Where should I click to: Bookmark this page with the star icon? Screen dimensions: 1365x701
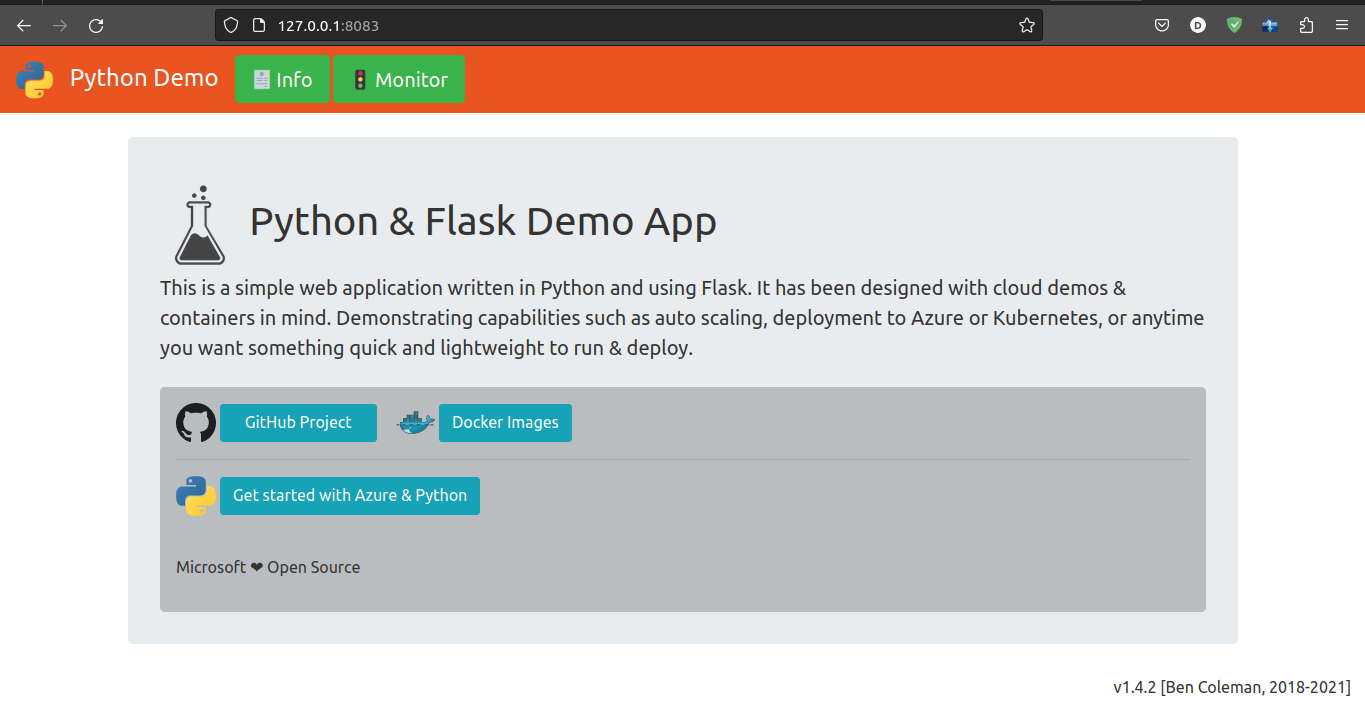click(1027, 25)
